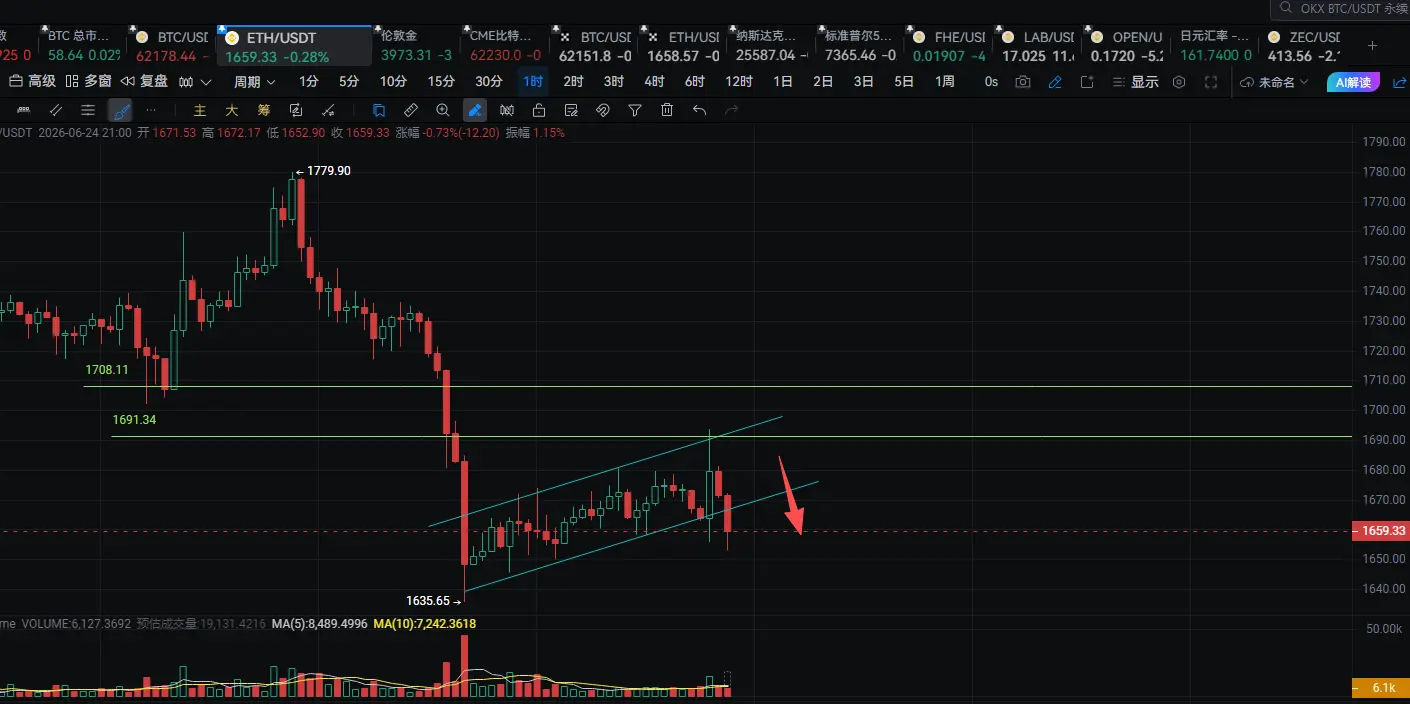Click the blue bookmark icon

(379, 110)
